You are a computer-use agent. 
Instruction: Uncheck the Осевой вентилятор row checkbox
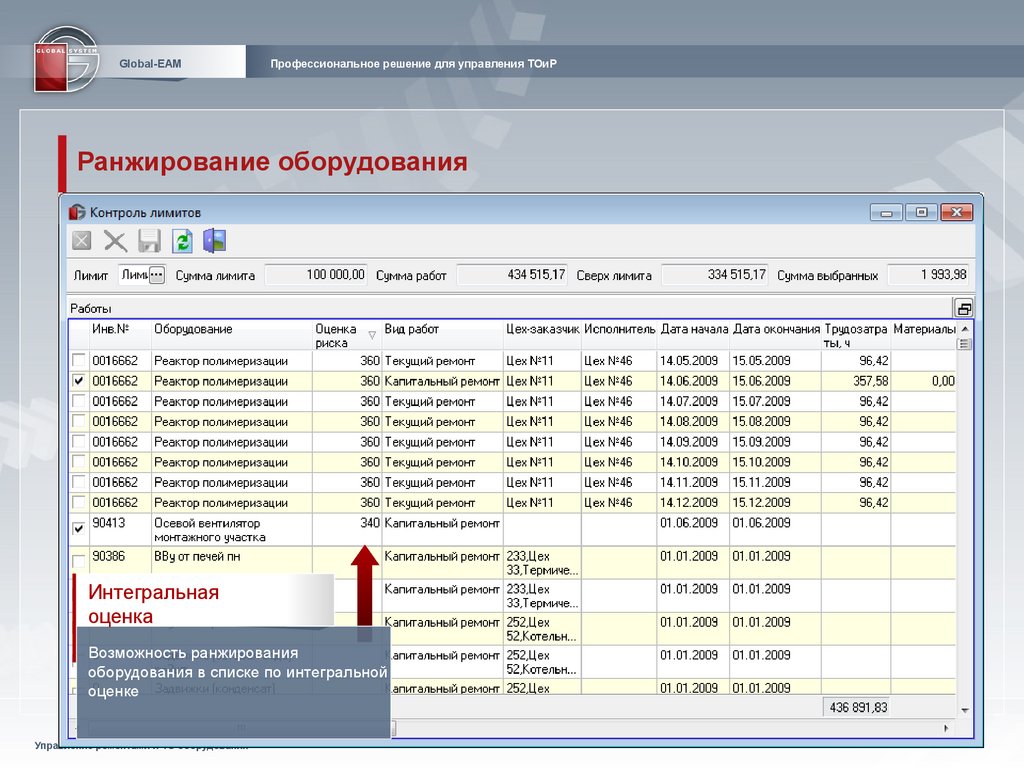[x=79, y=529]
